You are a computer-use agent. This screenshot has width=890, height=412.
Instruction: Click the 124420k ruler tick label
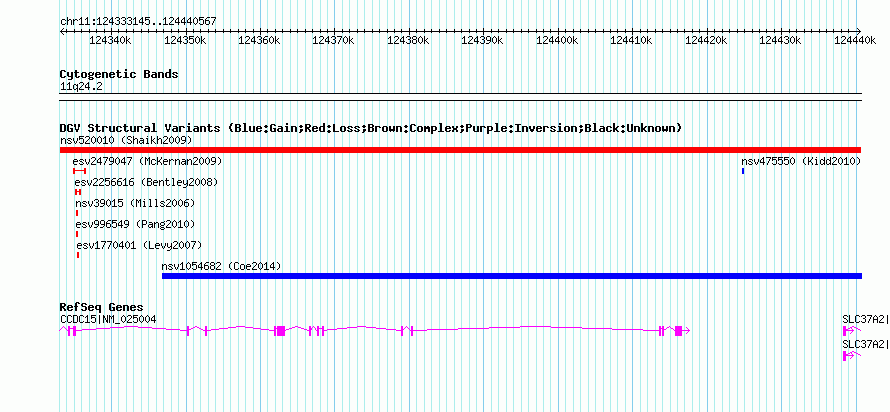point(707,40)
